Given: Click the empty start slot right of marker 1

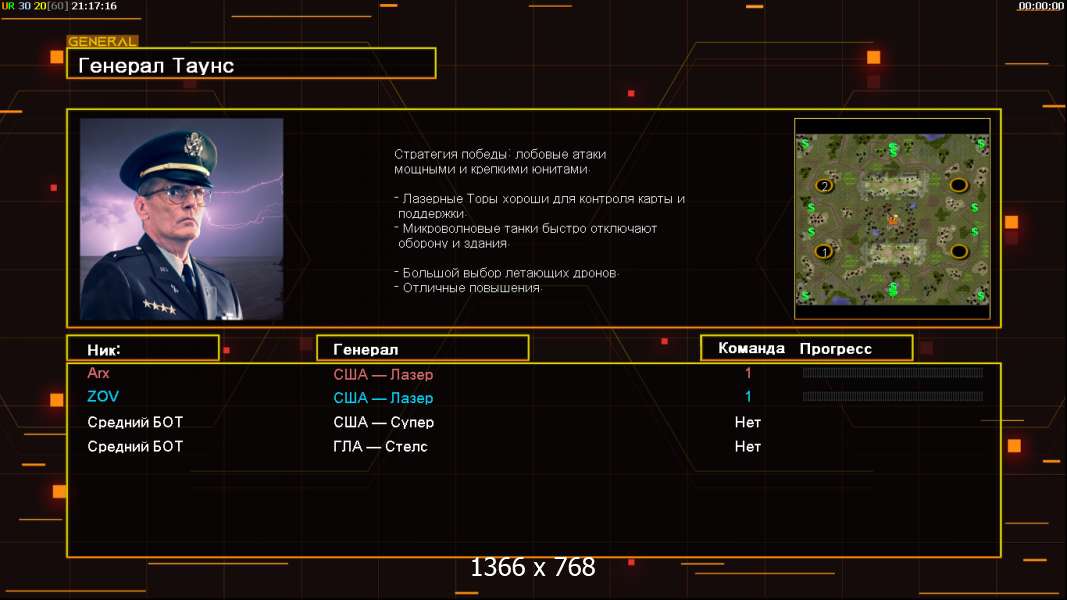Looking at the screenshot, I should click(959, 252).
